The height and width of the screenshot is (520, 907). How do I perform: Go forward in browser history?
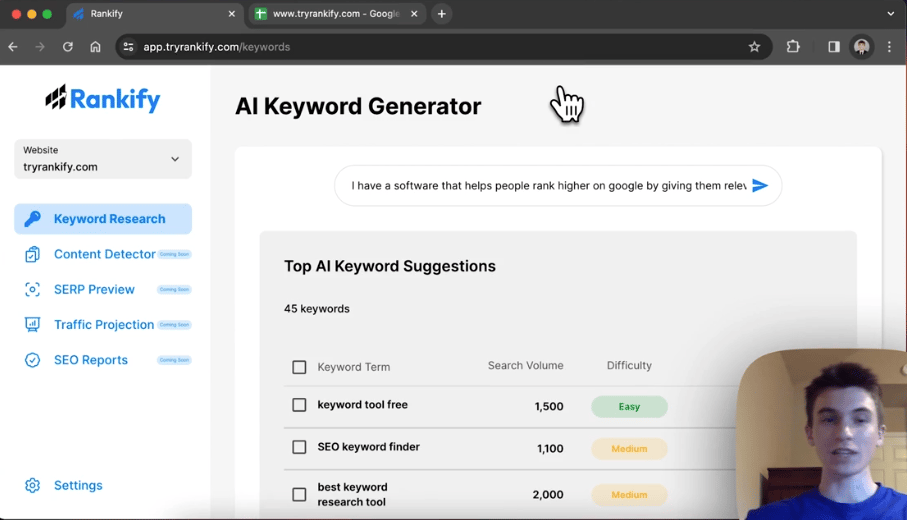click(x=40, y=47)
